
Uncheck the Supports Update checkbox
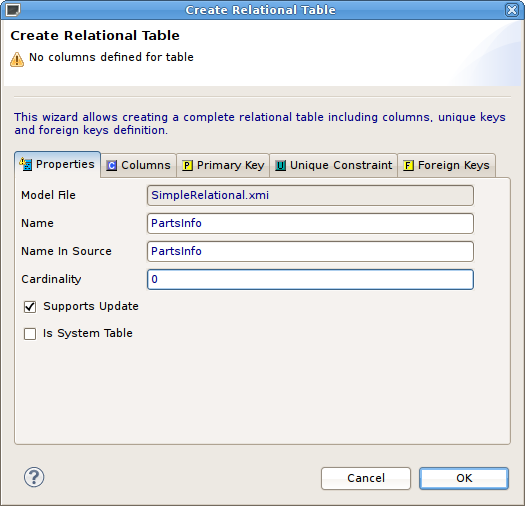pyautogui.click(x=30, y=306)
